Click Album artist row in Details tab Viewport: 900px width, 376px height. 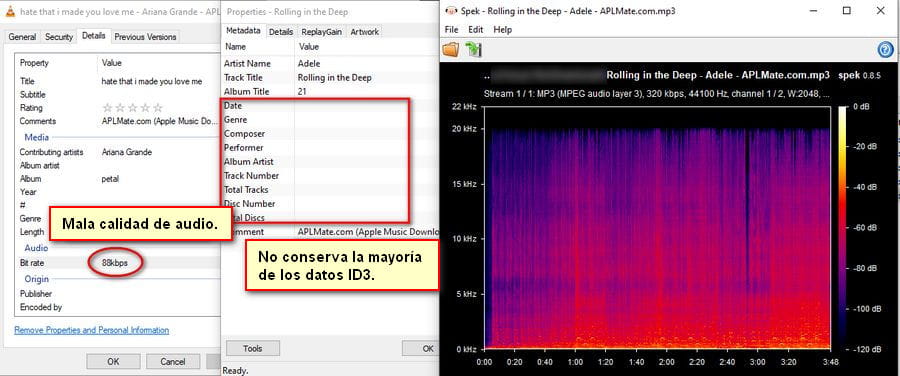117,165
